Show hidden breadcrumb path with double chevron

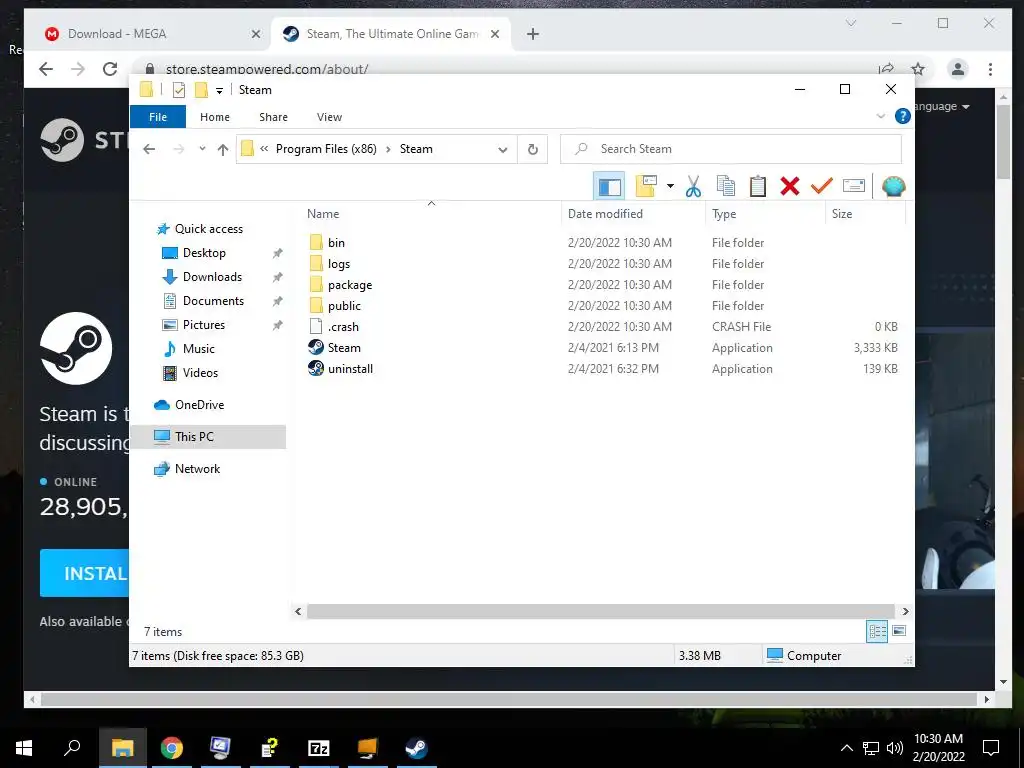coord(264,149)
